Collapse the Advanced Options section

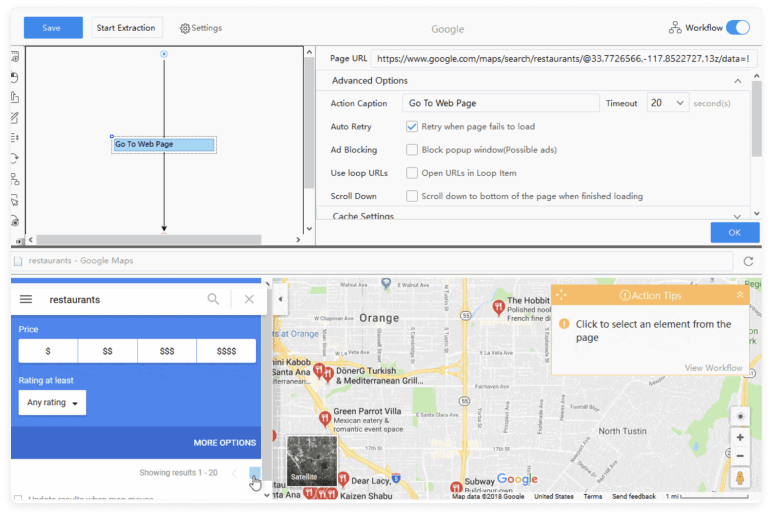(x=738, y=81)
